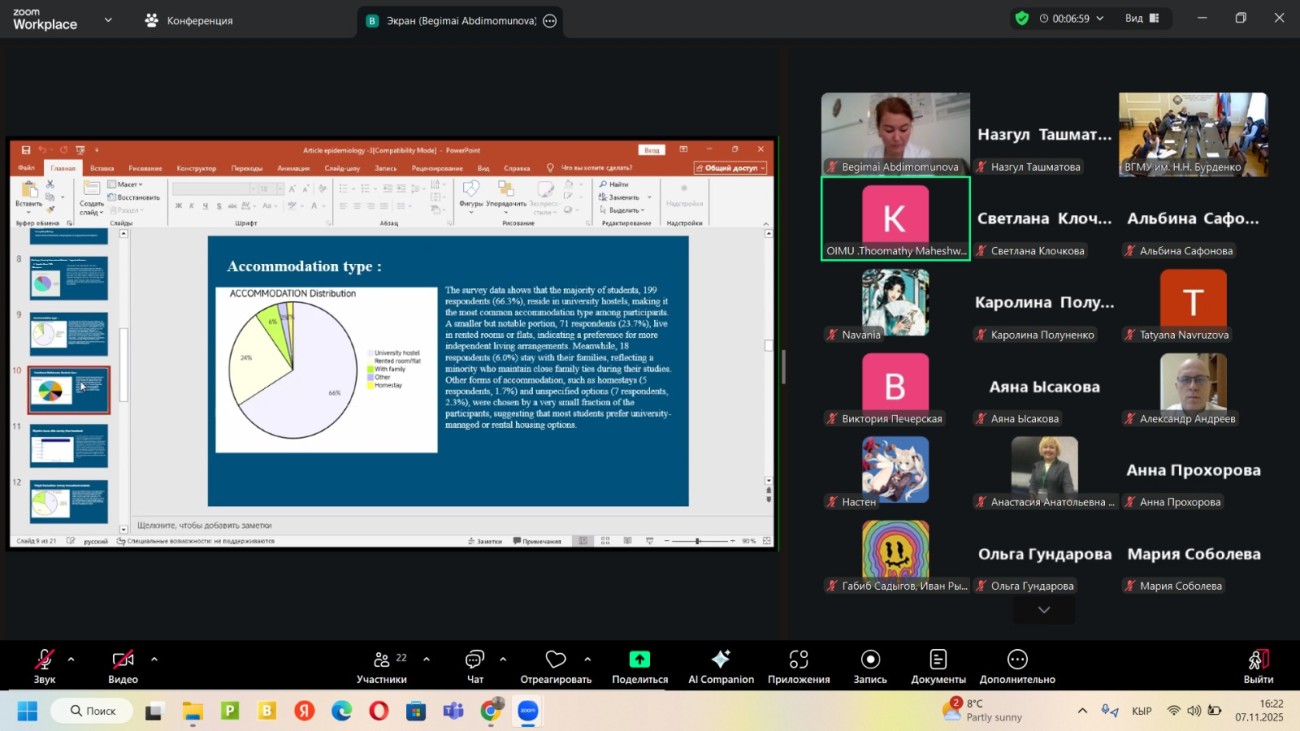Turn on the camera with Видео

123,660
